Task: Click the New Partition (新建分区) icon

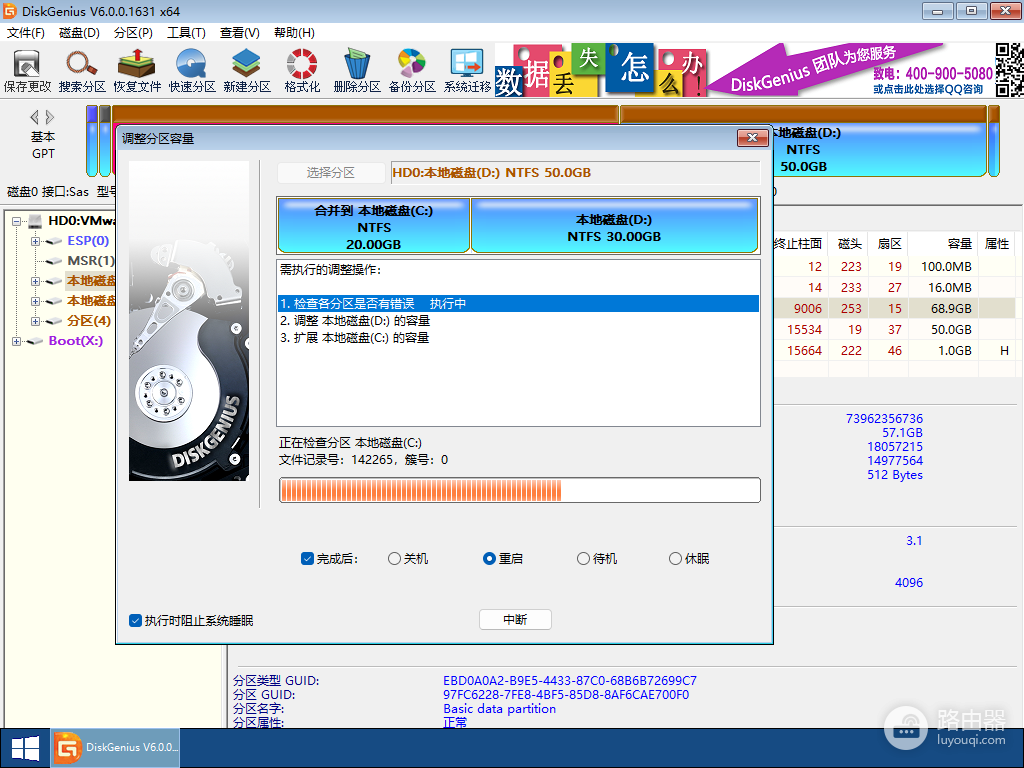Action: pos(247,71)
